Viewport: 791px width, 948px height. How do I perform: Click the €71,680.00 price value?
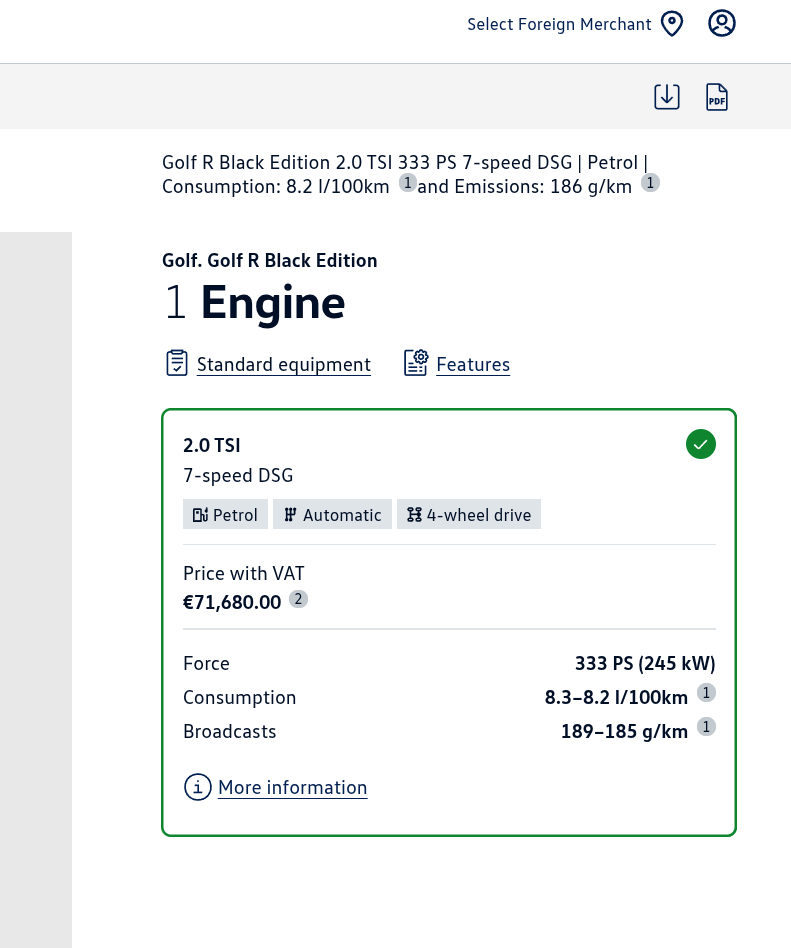pos(232,602)
